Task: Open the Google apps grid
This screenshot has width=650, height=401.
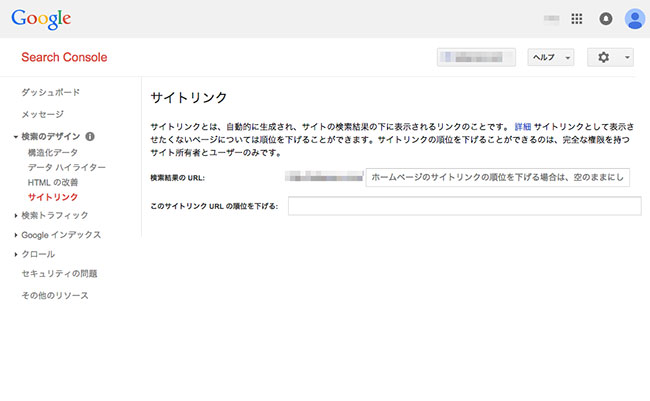Action: point(577,19)
